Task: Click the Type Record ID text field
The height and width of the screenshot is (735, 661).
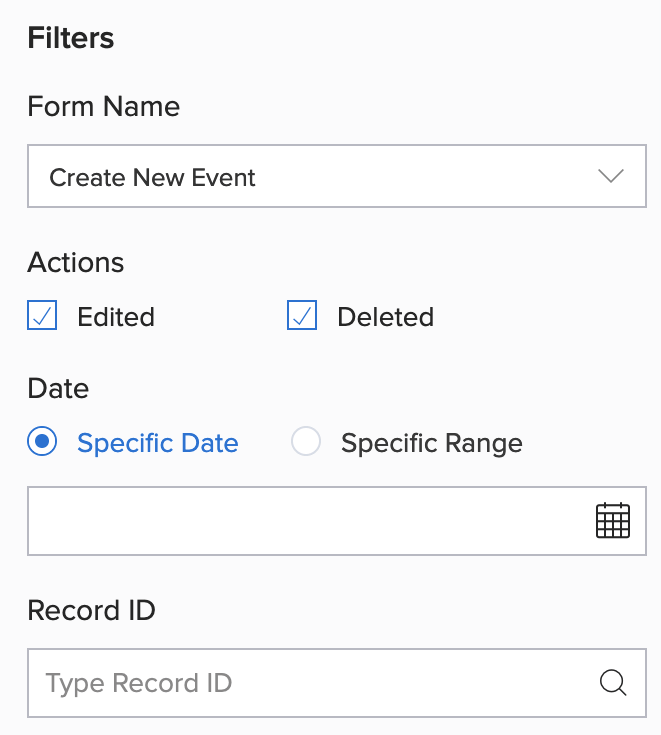Action: tap(300, 683)
